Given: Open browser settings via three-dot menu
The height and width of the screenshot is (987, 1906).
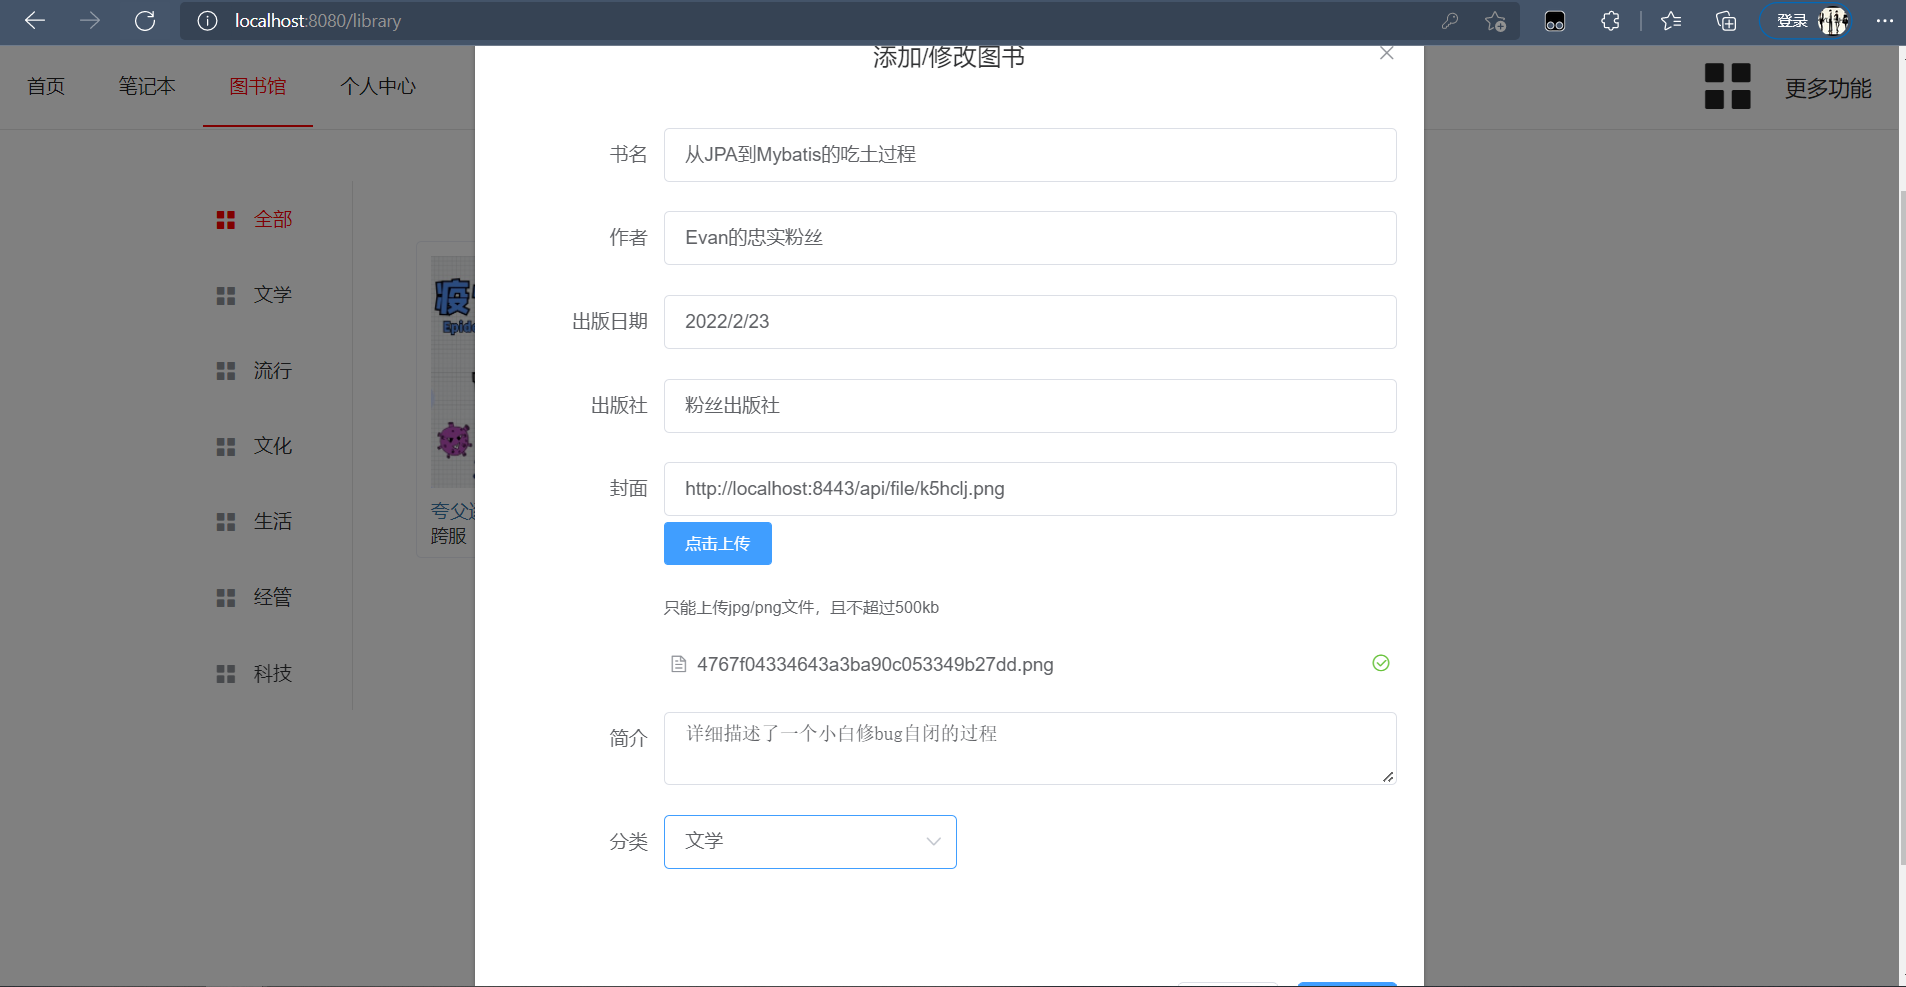Looking at the screenshot, I should point(1884,20).
